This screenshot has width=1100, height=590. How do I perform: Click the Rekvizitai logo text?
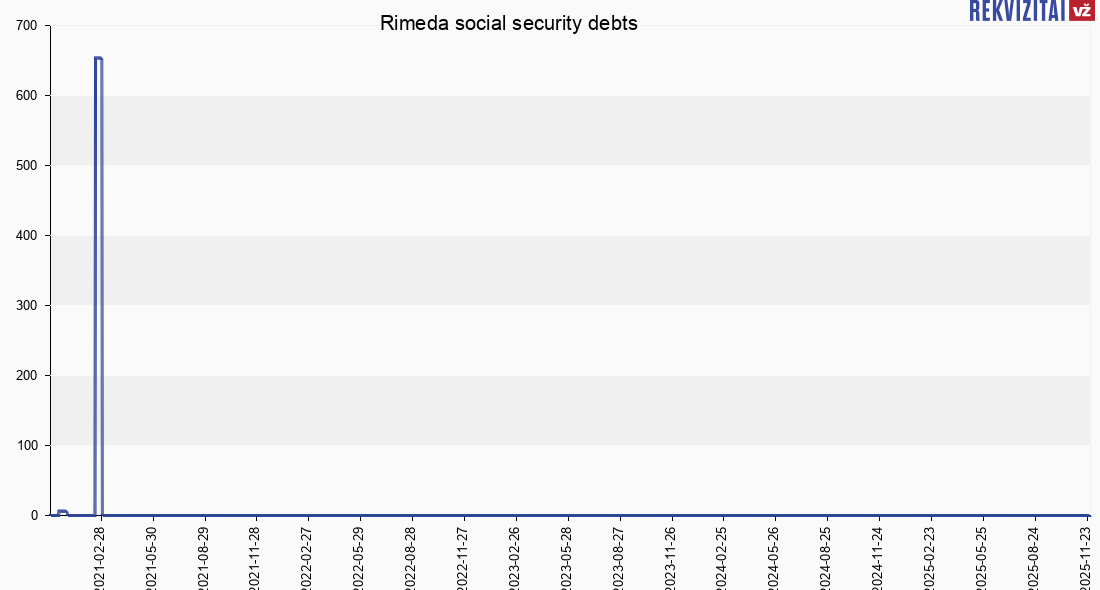[x=1017, y=10]
